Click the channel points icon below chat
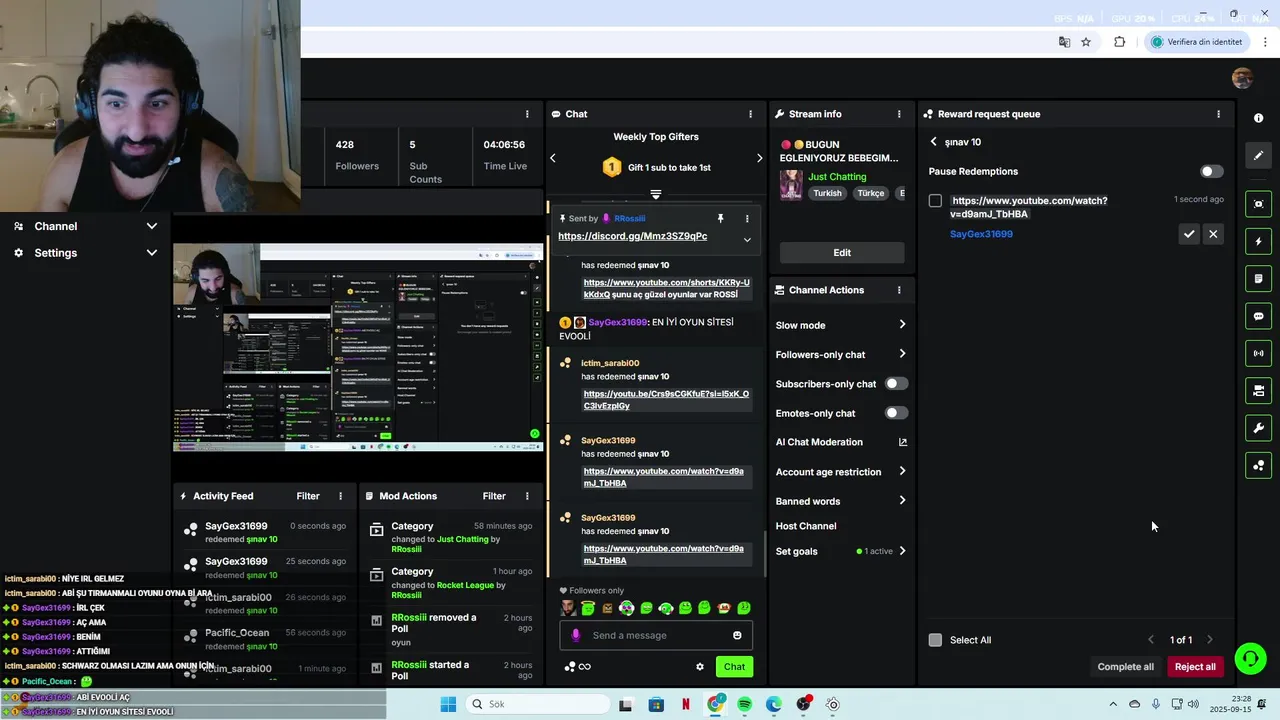Image resolution: width=1280 pixels, height=720 pixels. click(x=570, y=667)
